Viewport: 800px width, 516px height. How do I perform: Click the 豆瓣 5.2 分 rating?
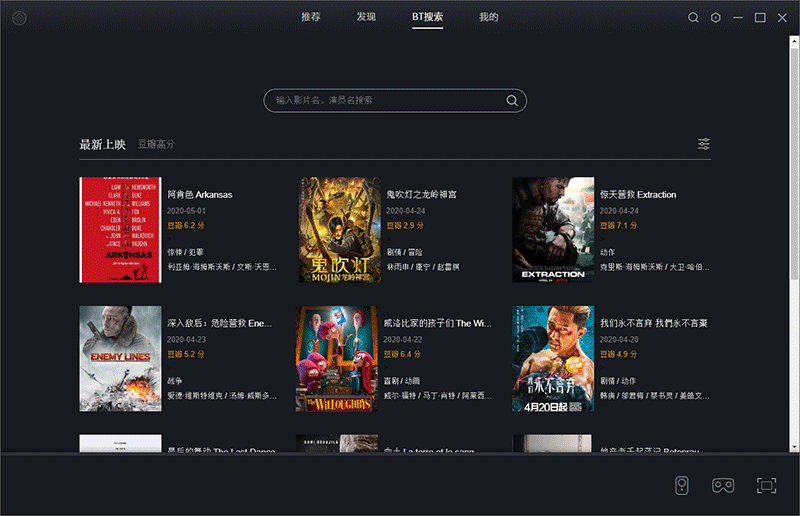[186, 354]
